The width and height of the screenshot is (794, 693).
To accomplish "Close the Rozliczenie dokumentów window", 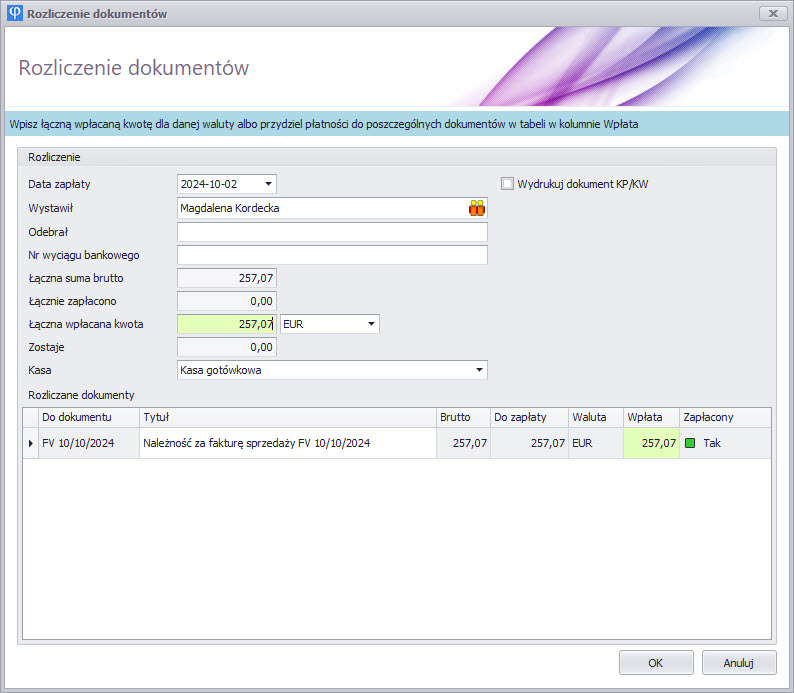I will coord(771,14).
